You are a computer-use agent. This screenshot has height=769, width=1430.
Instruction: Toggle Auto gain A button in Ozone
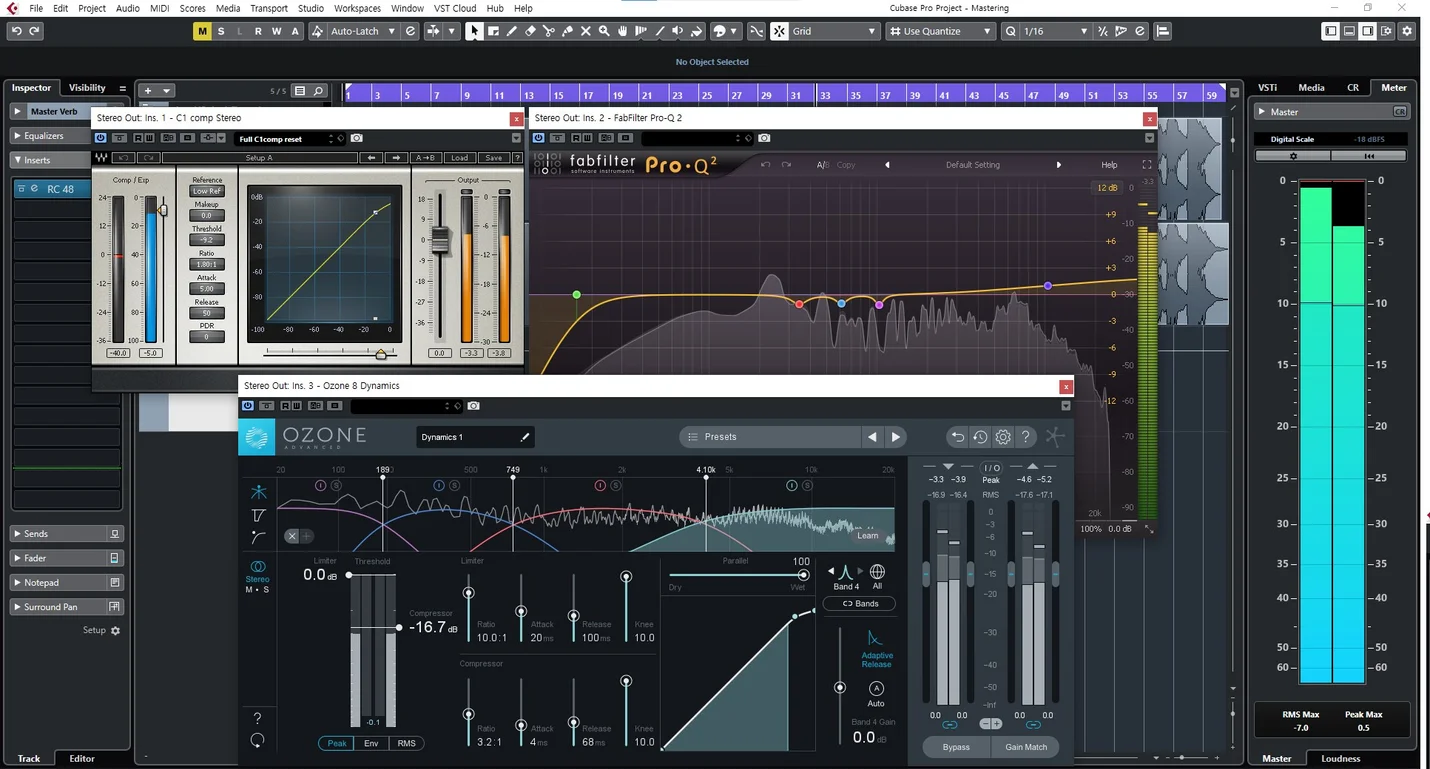(876, 689)
